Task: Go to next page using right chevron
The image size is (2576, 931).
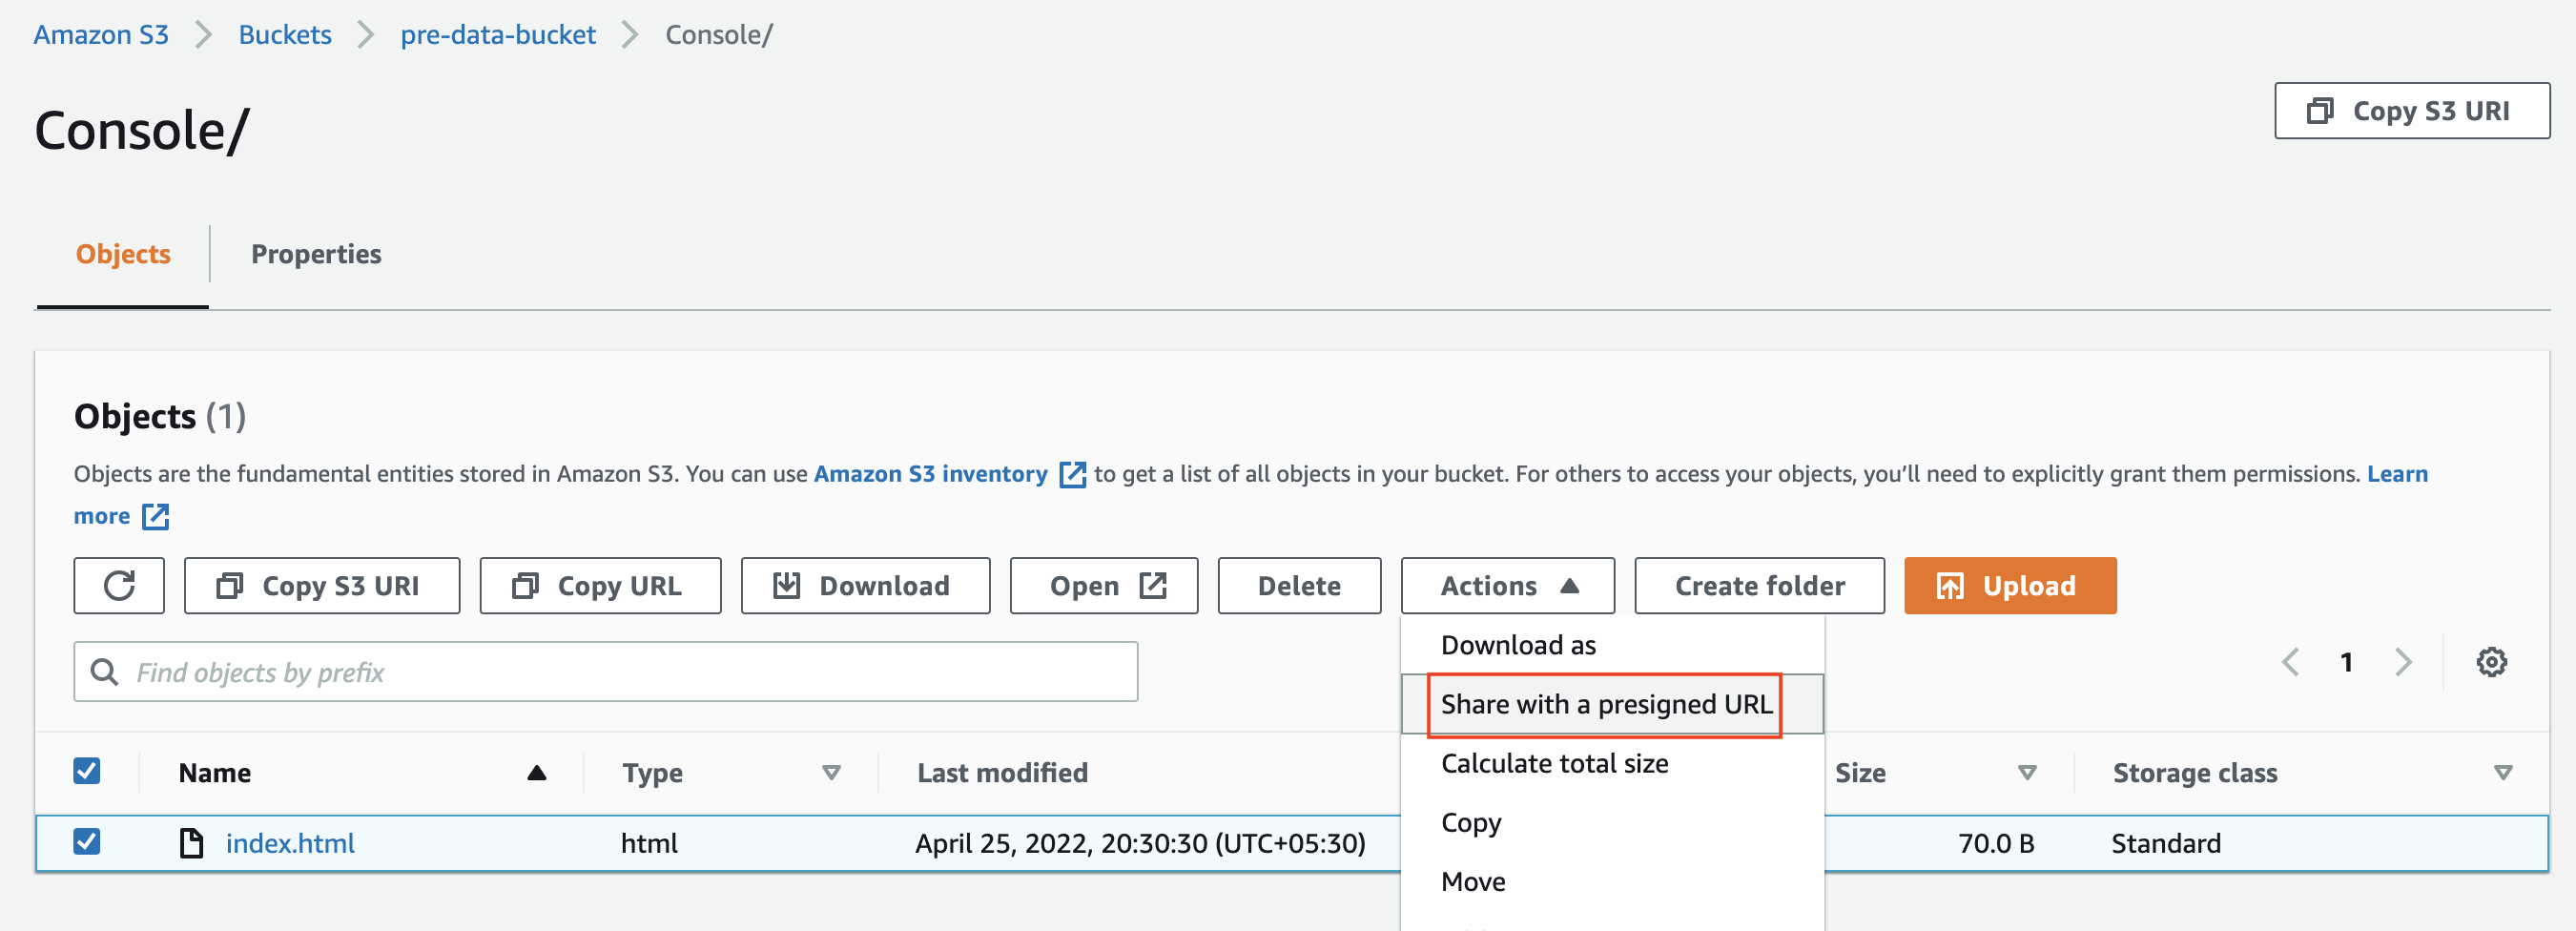Action: tap(2404, 661)
